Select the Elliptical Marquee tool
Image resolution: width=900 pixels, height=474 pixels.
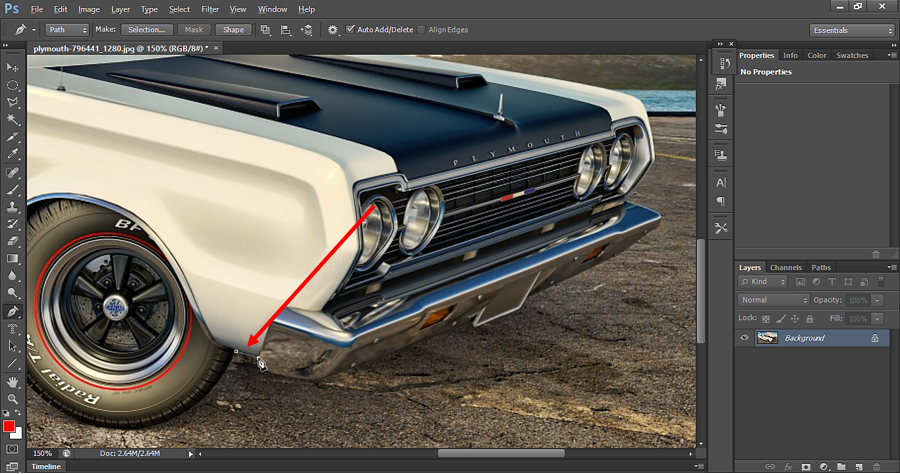(12, 85)
